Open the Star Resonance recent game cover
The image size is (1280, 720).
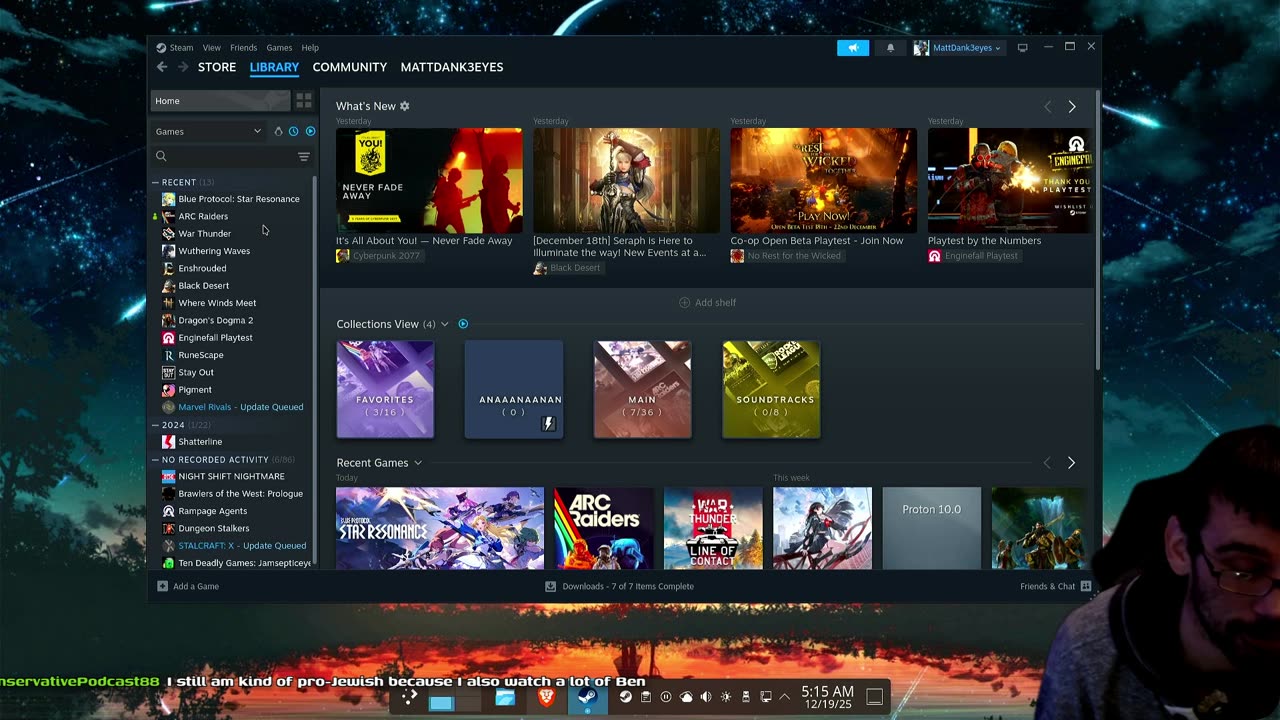(x=440, y=528)
